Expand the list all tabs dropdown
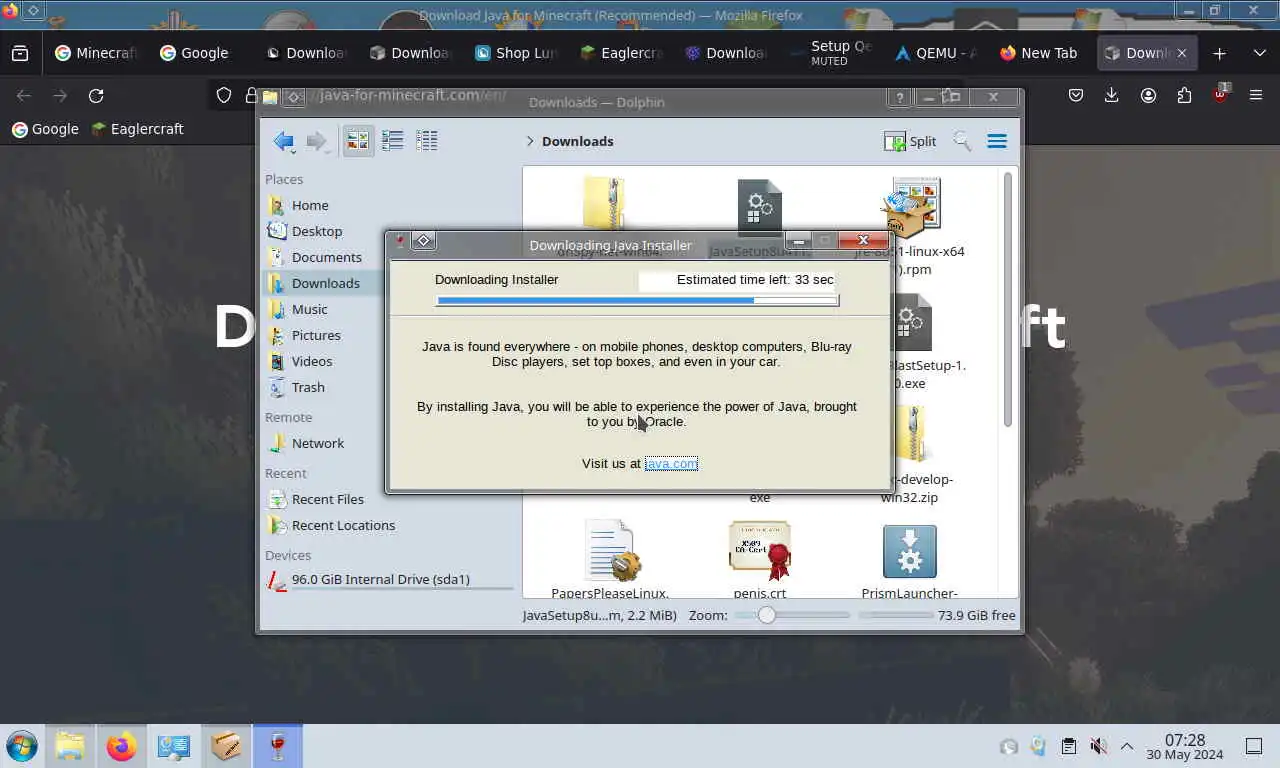1280x768 pixels. [1259, 53]
